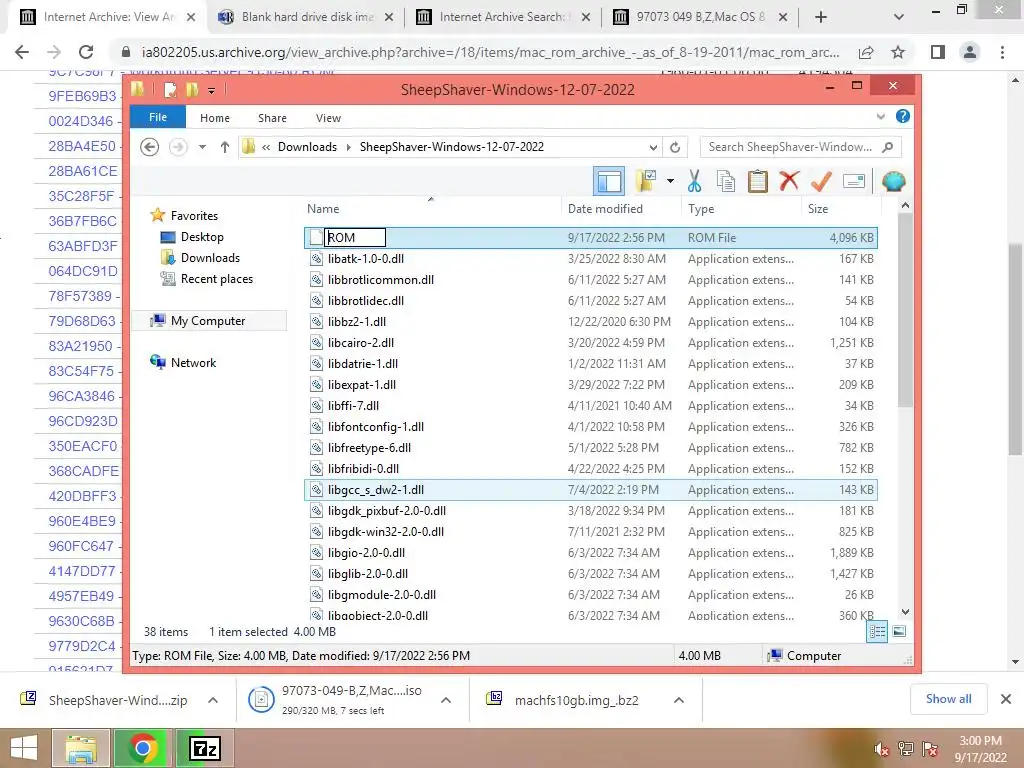
Task: Open the Chrome side panel icon
Action: 938,52
